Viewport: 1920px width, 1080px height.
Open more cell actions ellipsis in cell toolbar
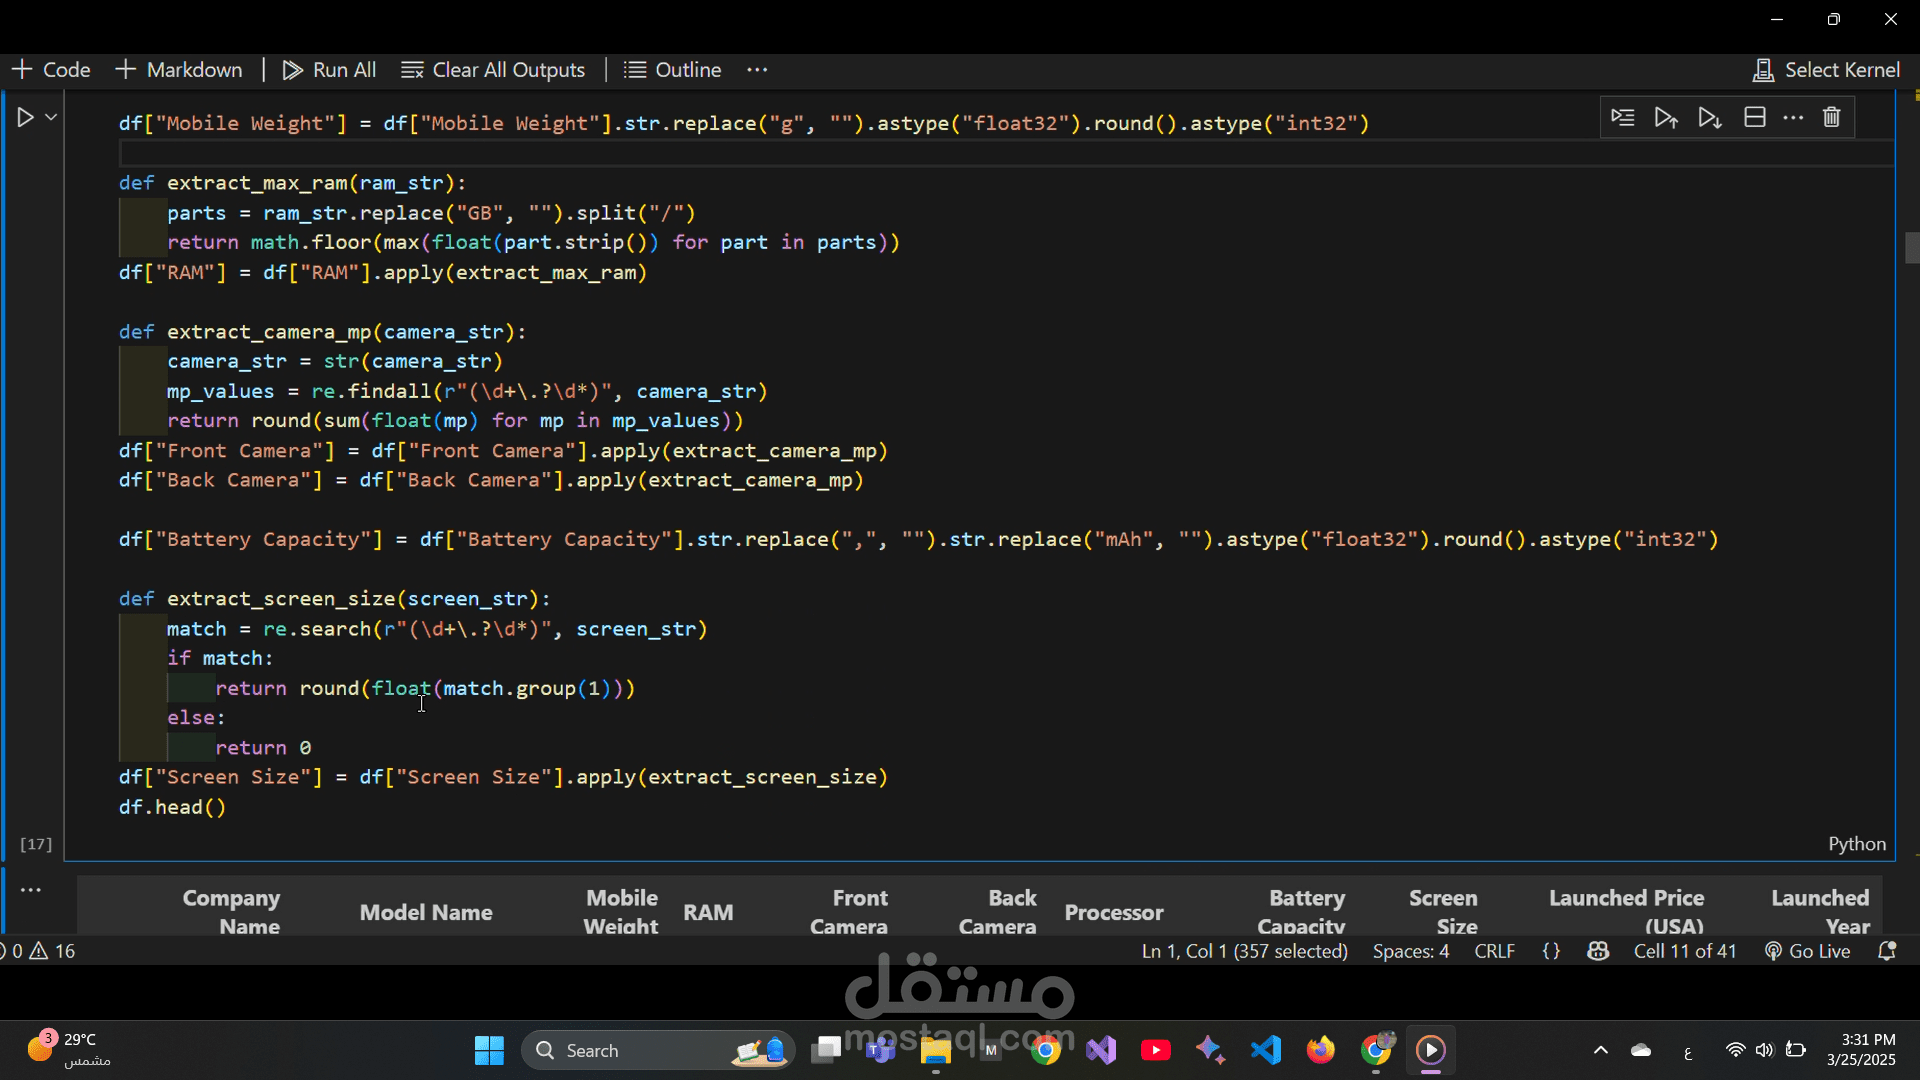coord(1793,118)
